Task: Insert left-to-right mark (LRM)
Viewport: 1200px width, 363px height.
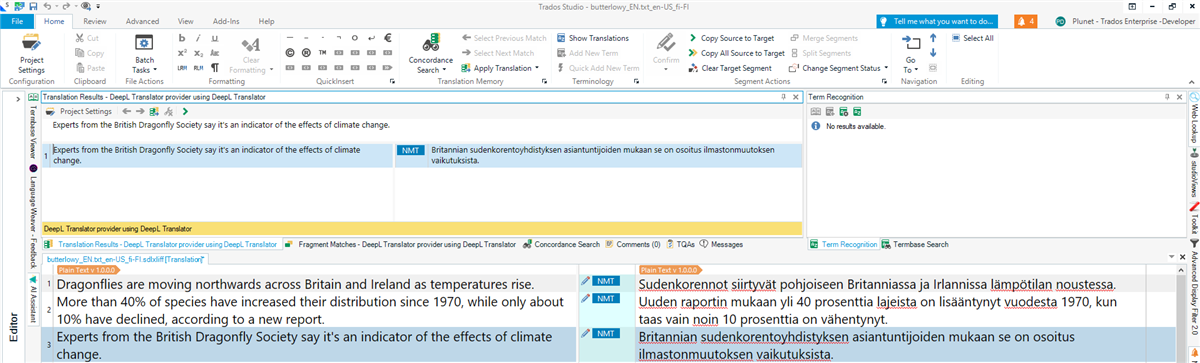Action: click(x=183, y=68)
